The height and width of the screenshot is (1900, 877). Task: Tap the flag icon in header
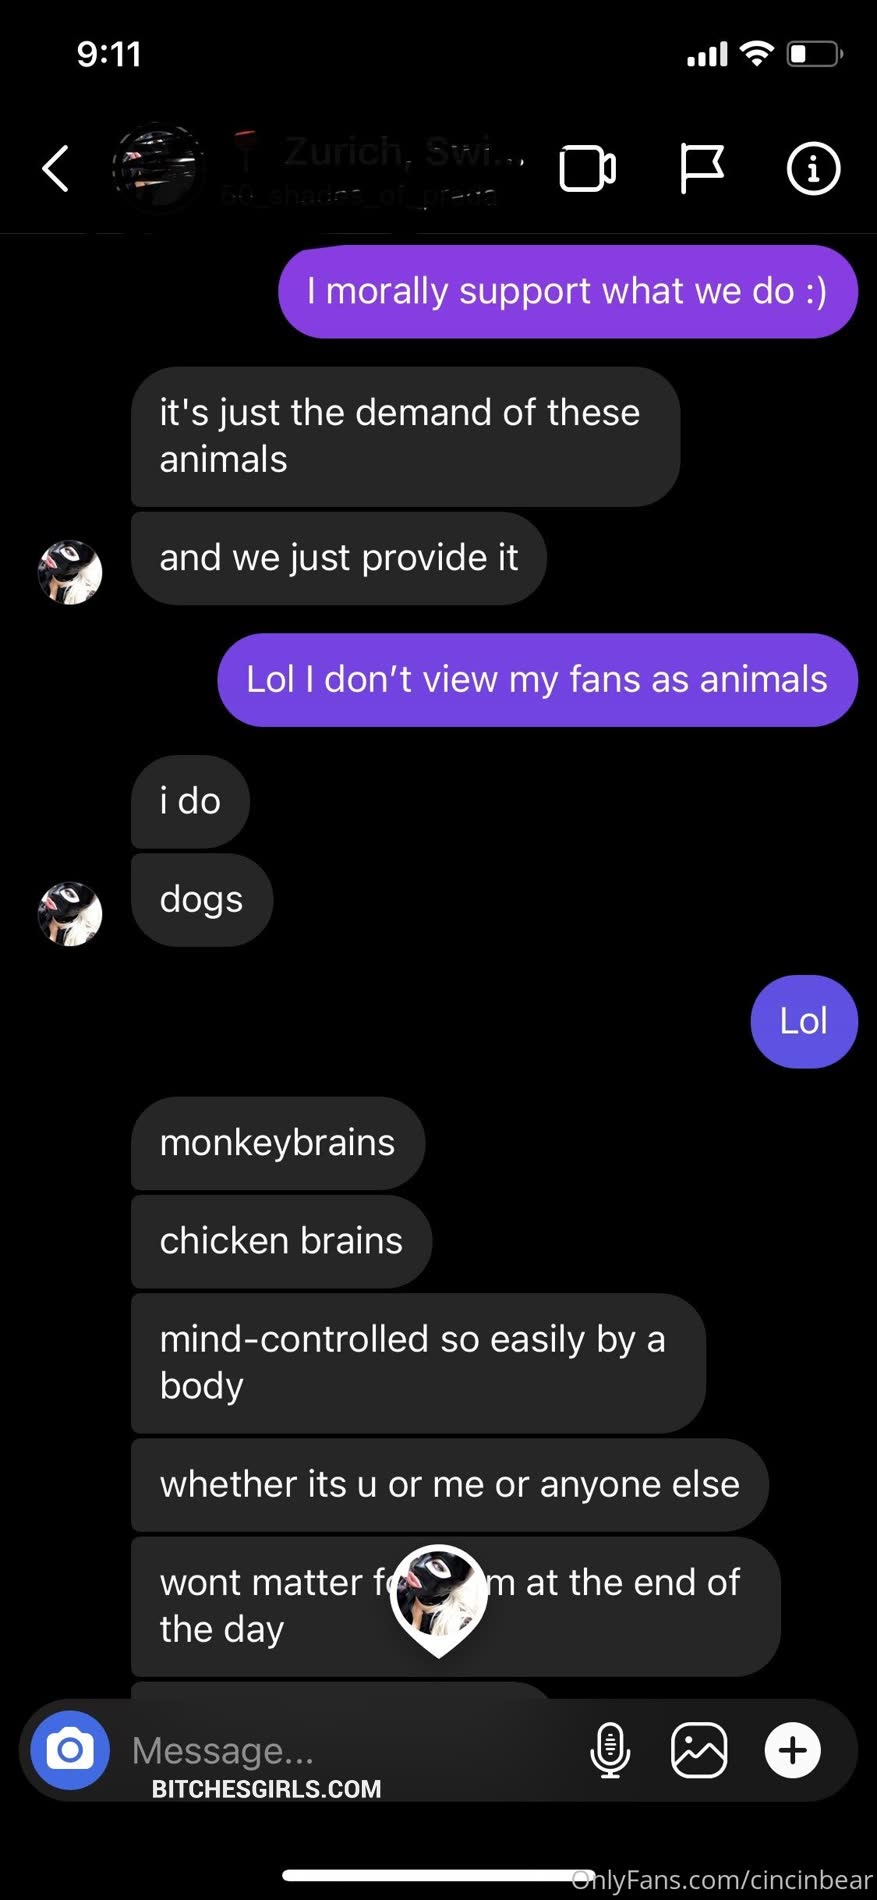pos(701,168)
